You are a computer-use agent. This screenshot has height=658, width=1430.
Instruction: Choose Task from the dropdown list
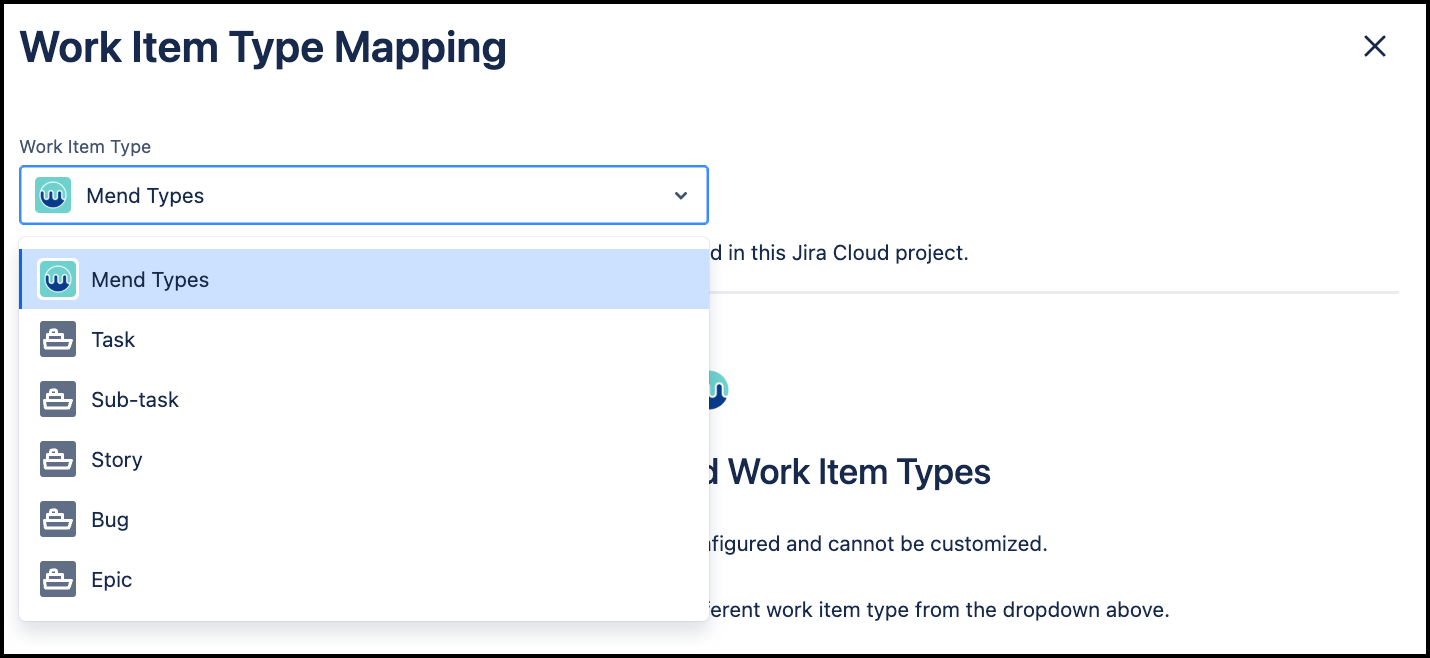coord(113,340)
